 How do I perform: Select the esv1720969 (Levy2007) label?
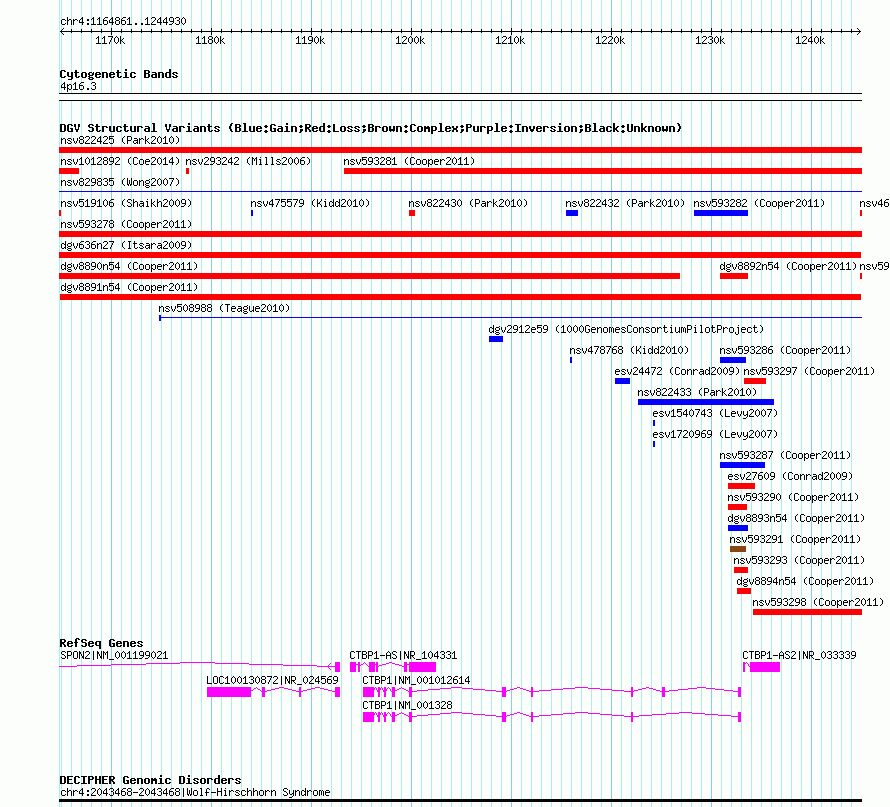(715, 434)
